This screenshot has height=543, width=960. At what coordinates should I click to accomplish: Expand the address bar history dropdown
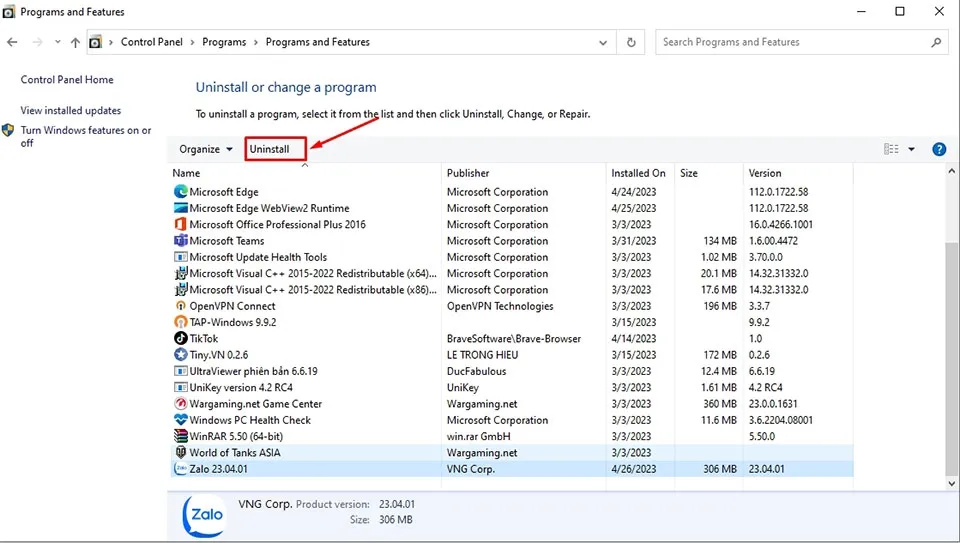[603, 42]
